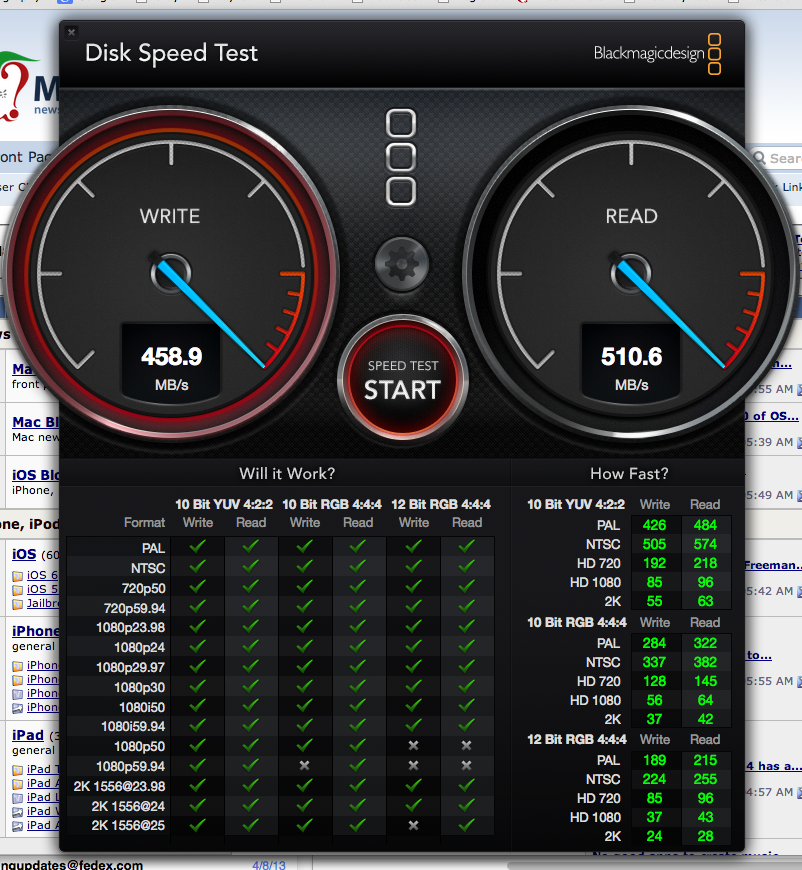Viewport: 802px width, 870px height.
Task: Click X mark for 1080p50 12 Bit RGB Write
Action: [x=413, y=746]
